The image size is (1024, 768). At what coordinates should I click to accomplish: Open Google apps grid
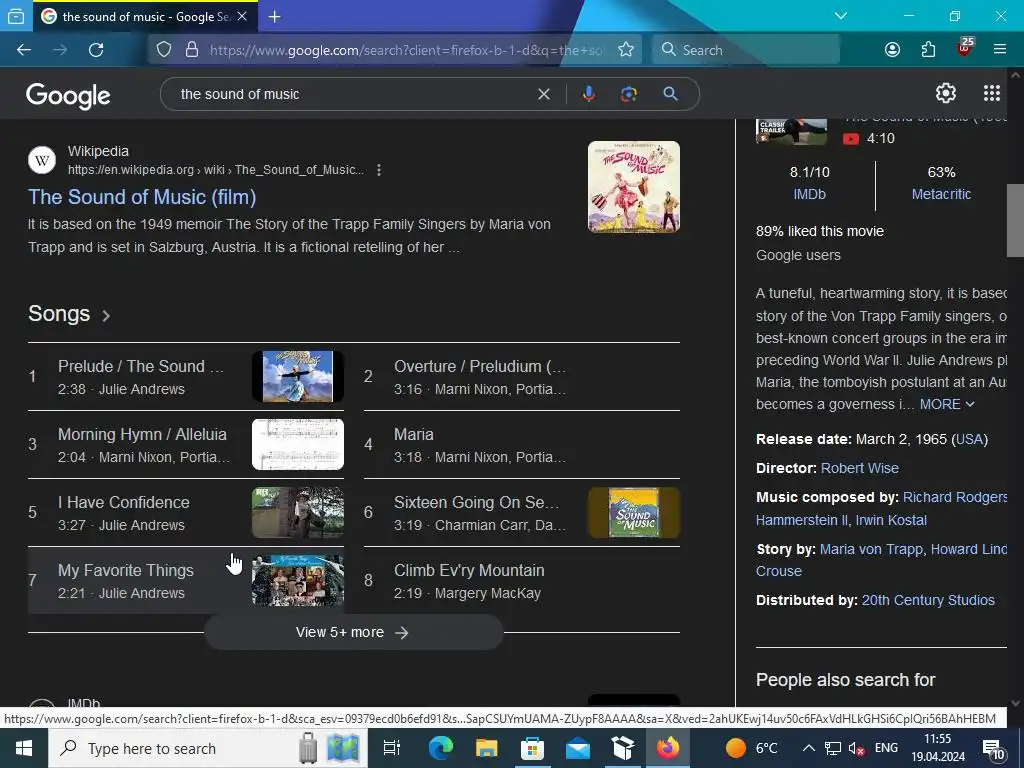click(991, 93)
